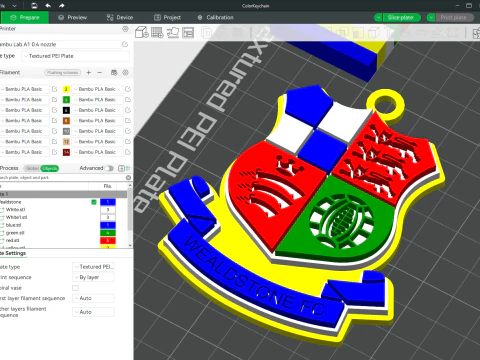Edit preset of filament 12
Image resolution: width=480 pixels, height=360 pixels.
(x=128, y=142)
